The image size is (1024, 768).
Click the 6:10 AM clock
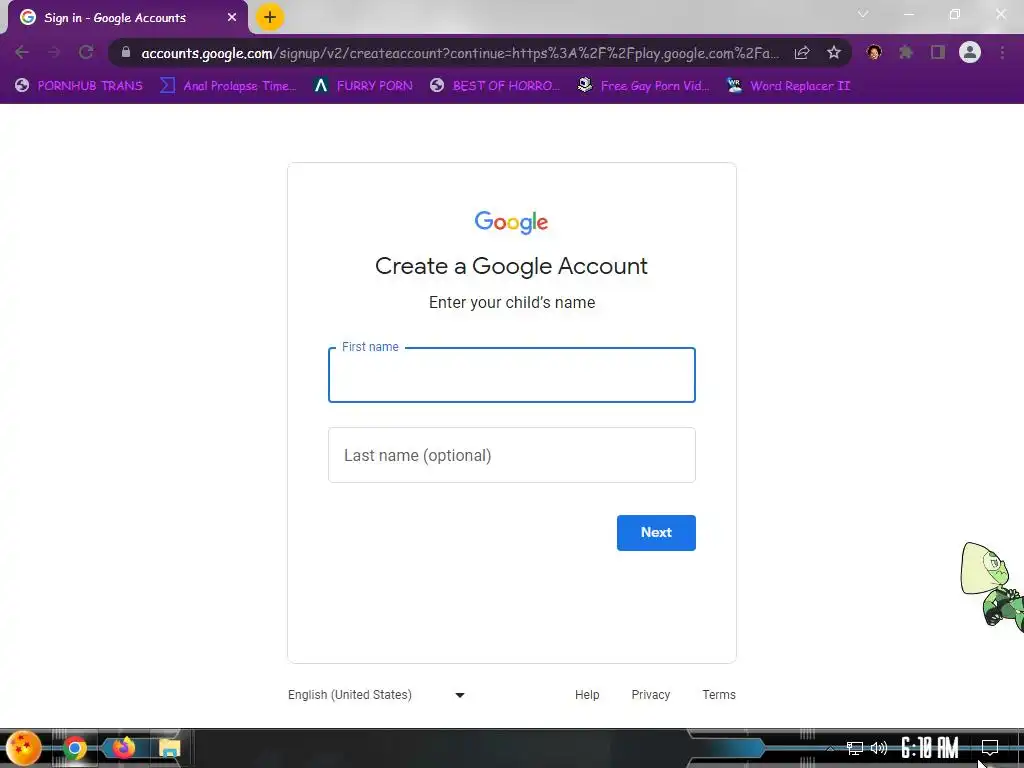pos(929,748)
